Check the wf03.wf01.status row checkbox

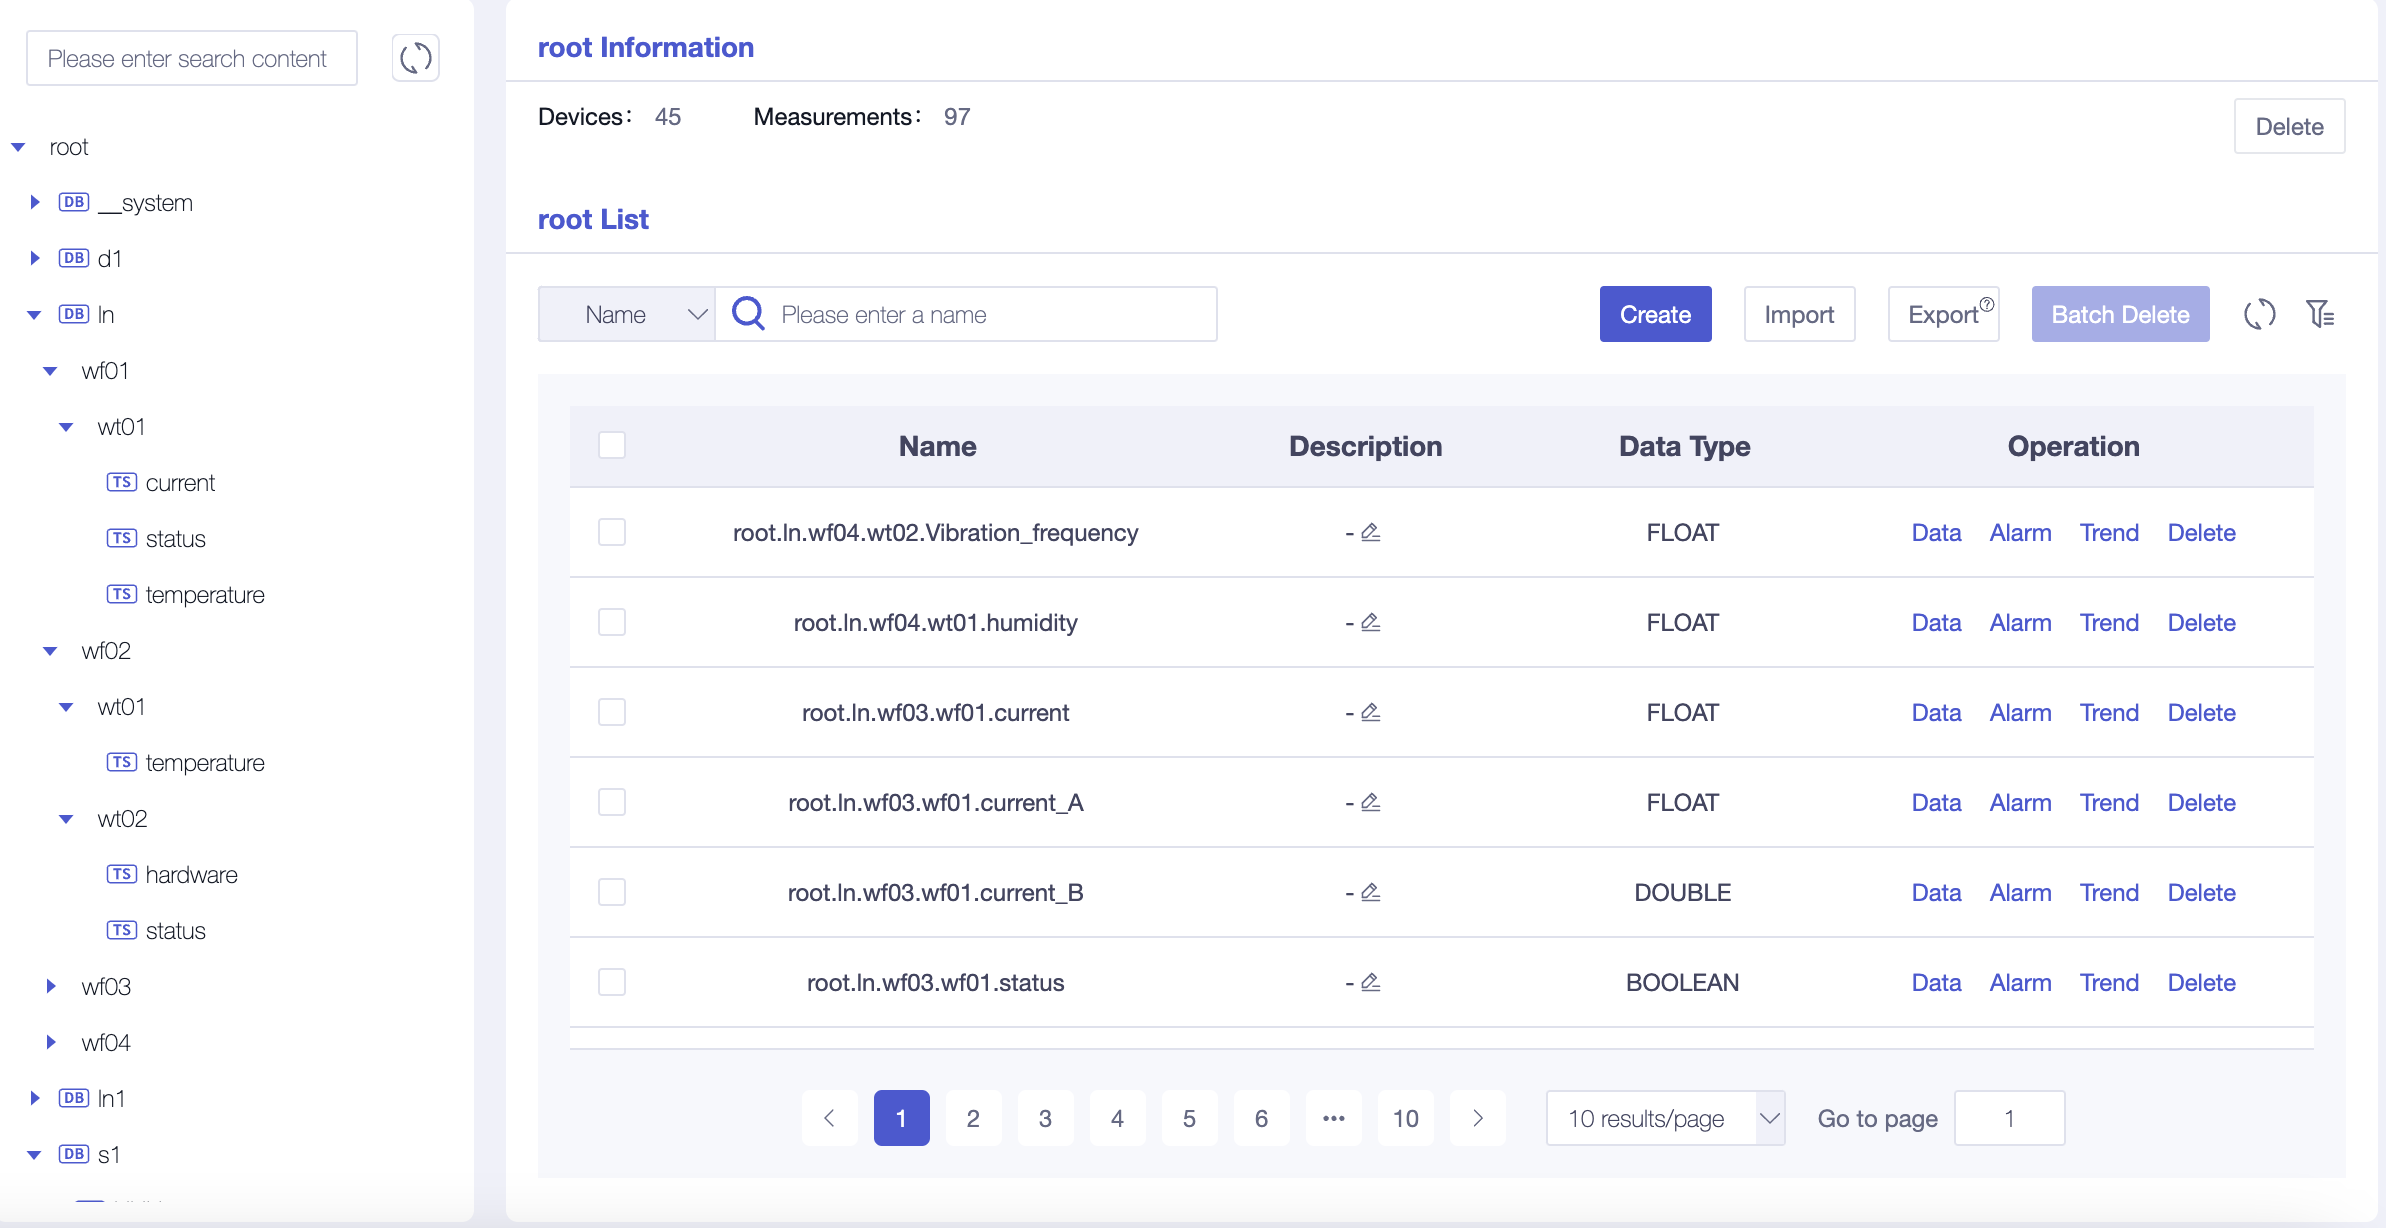612,982
